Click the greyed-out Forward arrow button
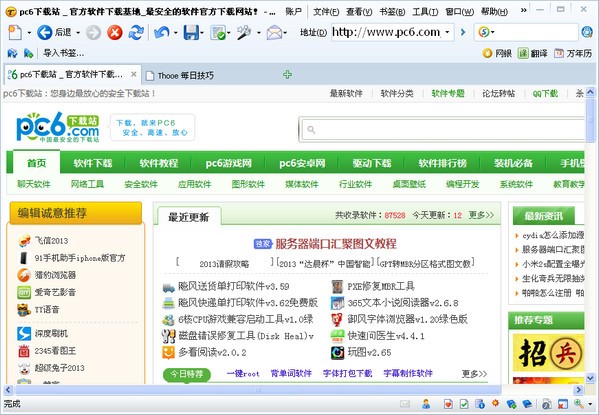599x415 pixels. (93, 32)
